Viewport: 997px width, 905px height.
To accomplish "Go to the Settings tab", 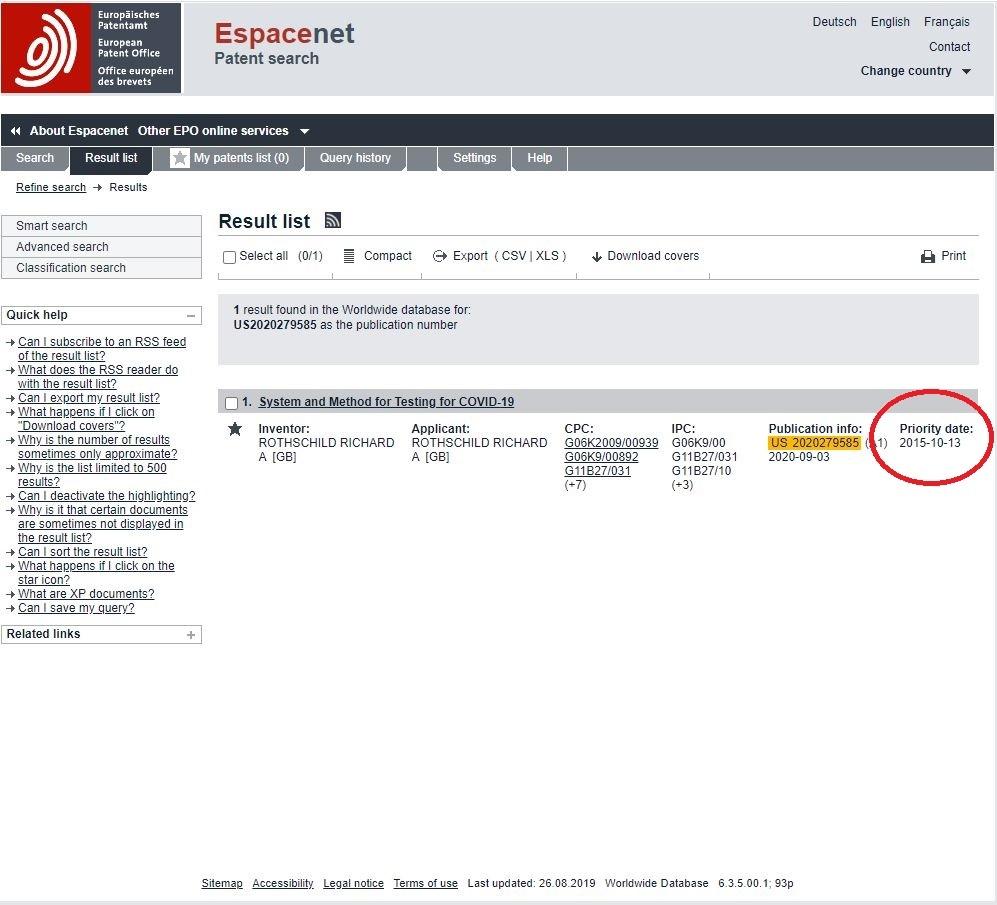I will point(474,158).
